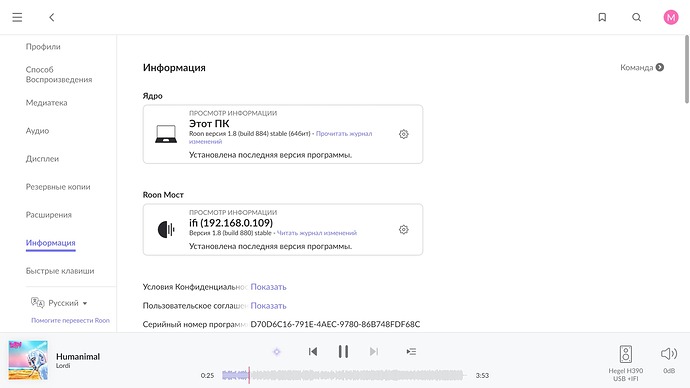The height and width of the screenshot is (388, 690).
Task: Open the Медиатека settings tab
Action: (x=47, y=102)
